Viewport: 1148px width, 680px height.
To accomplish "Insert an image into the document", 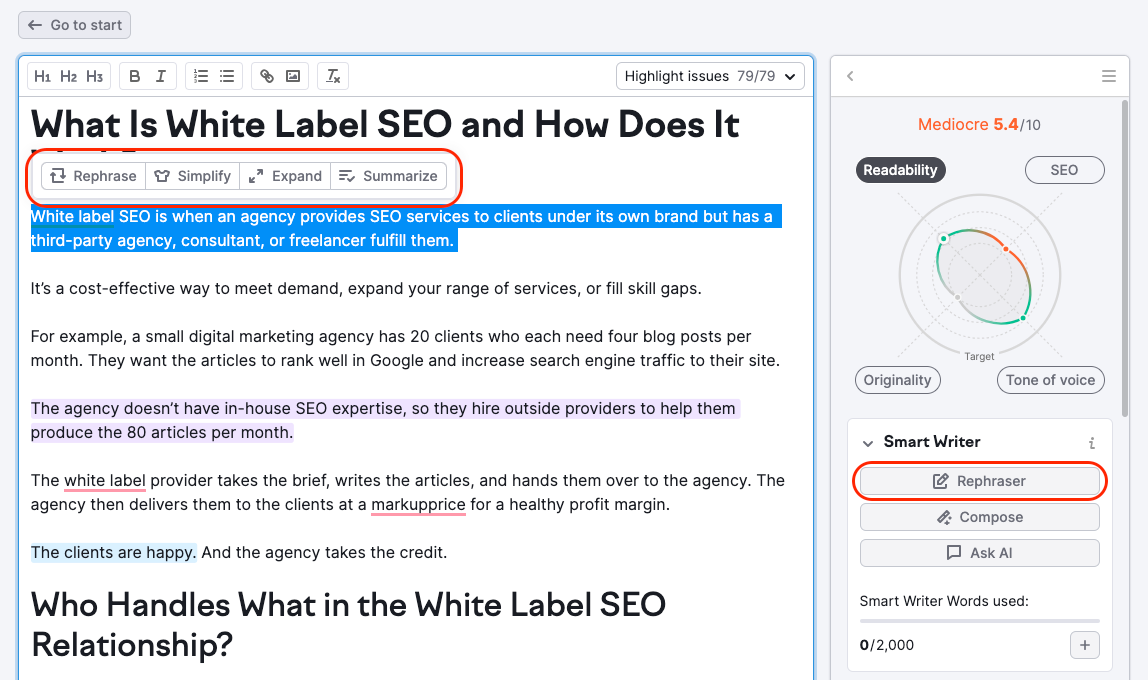I will coord(292,75).
